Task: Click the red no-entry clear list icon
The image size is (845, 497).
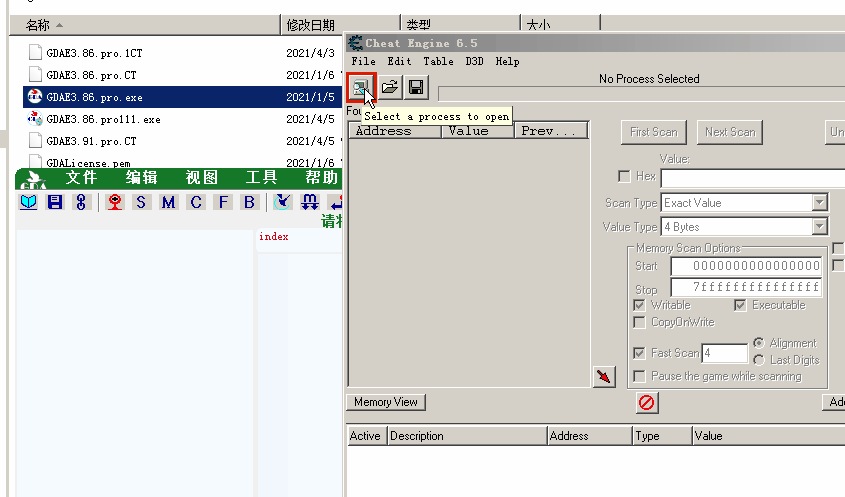Action: click(647, 403)
